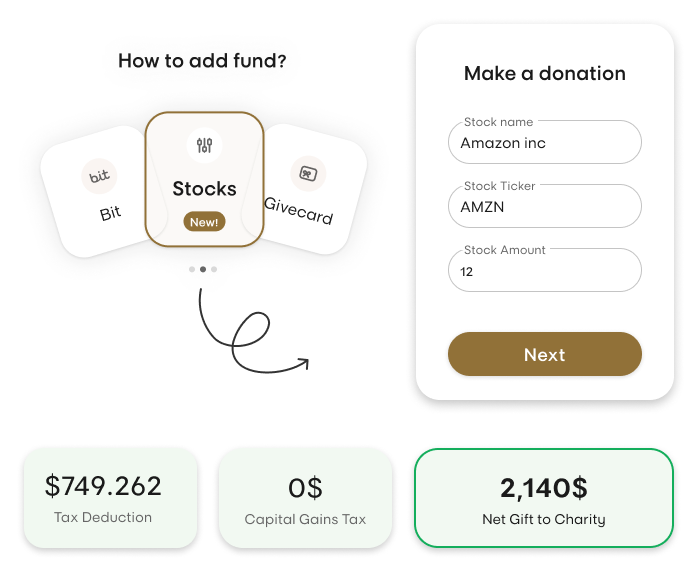Click the Make a donation heading
698x572 pixels.
[545, 73]
